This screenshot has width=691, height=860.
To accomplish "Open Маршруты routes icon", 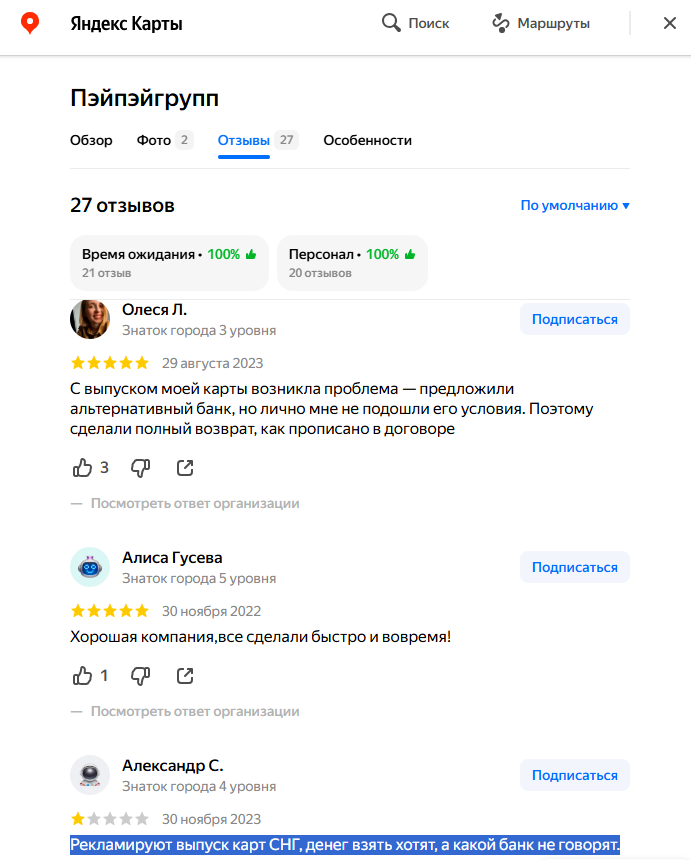I will coord(501,23).
